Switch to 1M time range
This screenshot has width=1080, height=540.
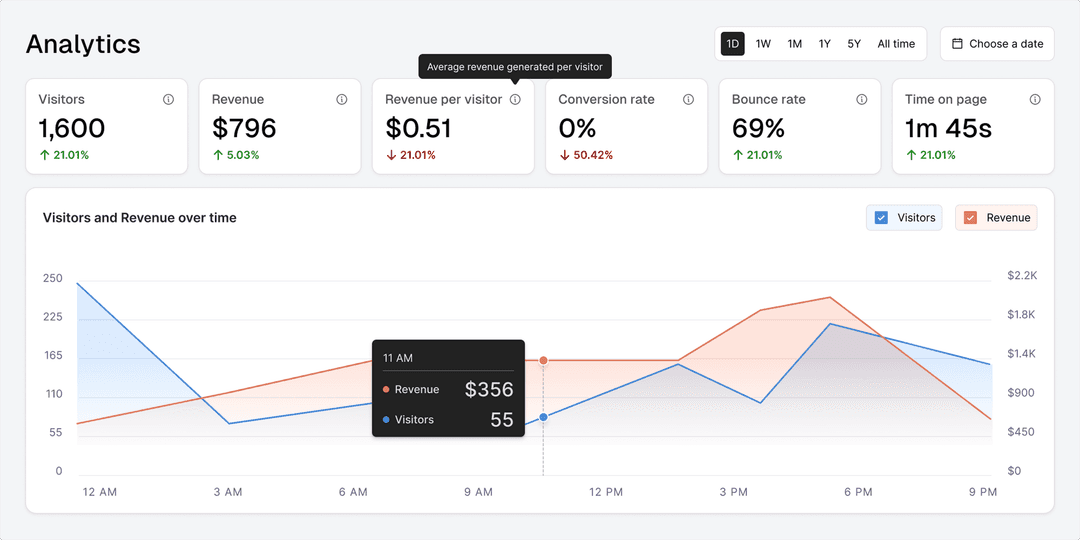coord(794,44)
